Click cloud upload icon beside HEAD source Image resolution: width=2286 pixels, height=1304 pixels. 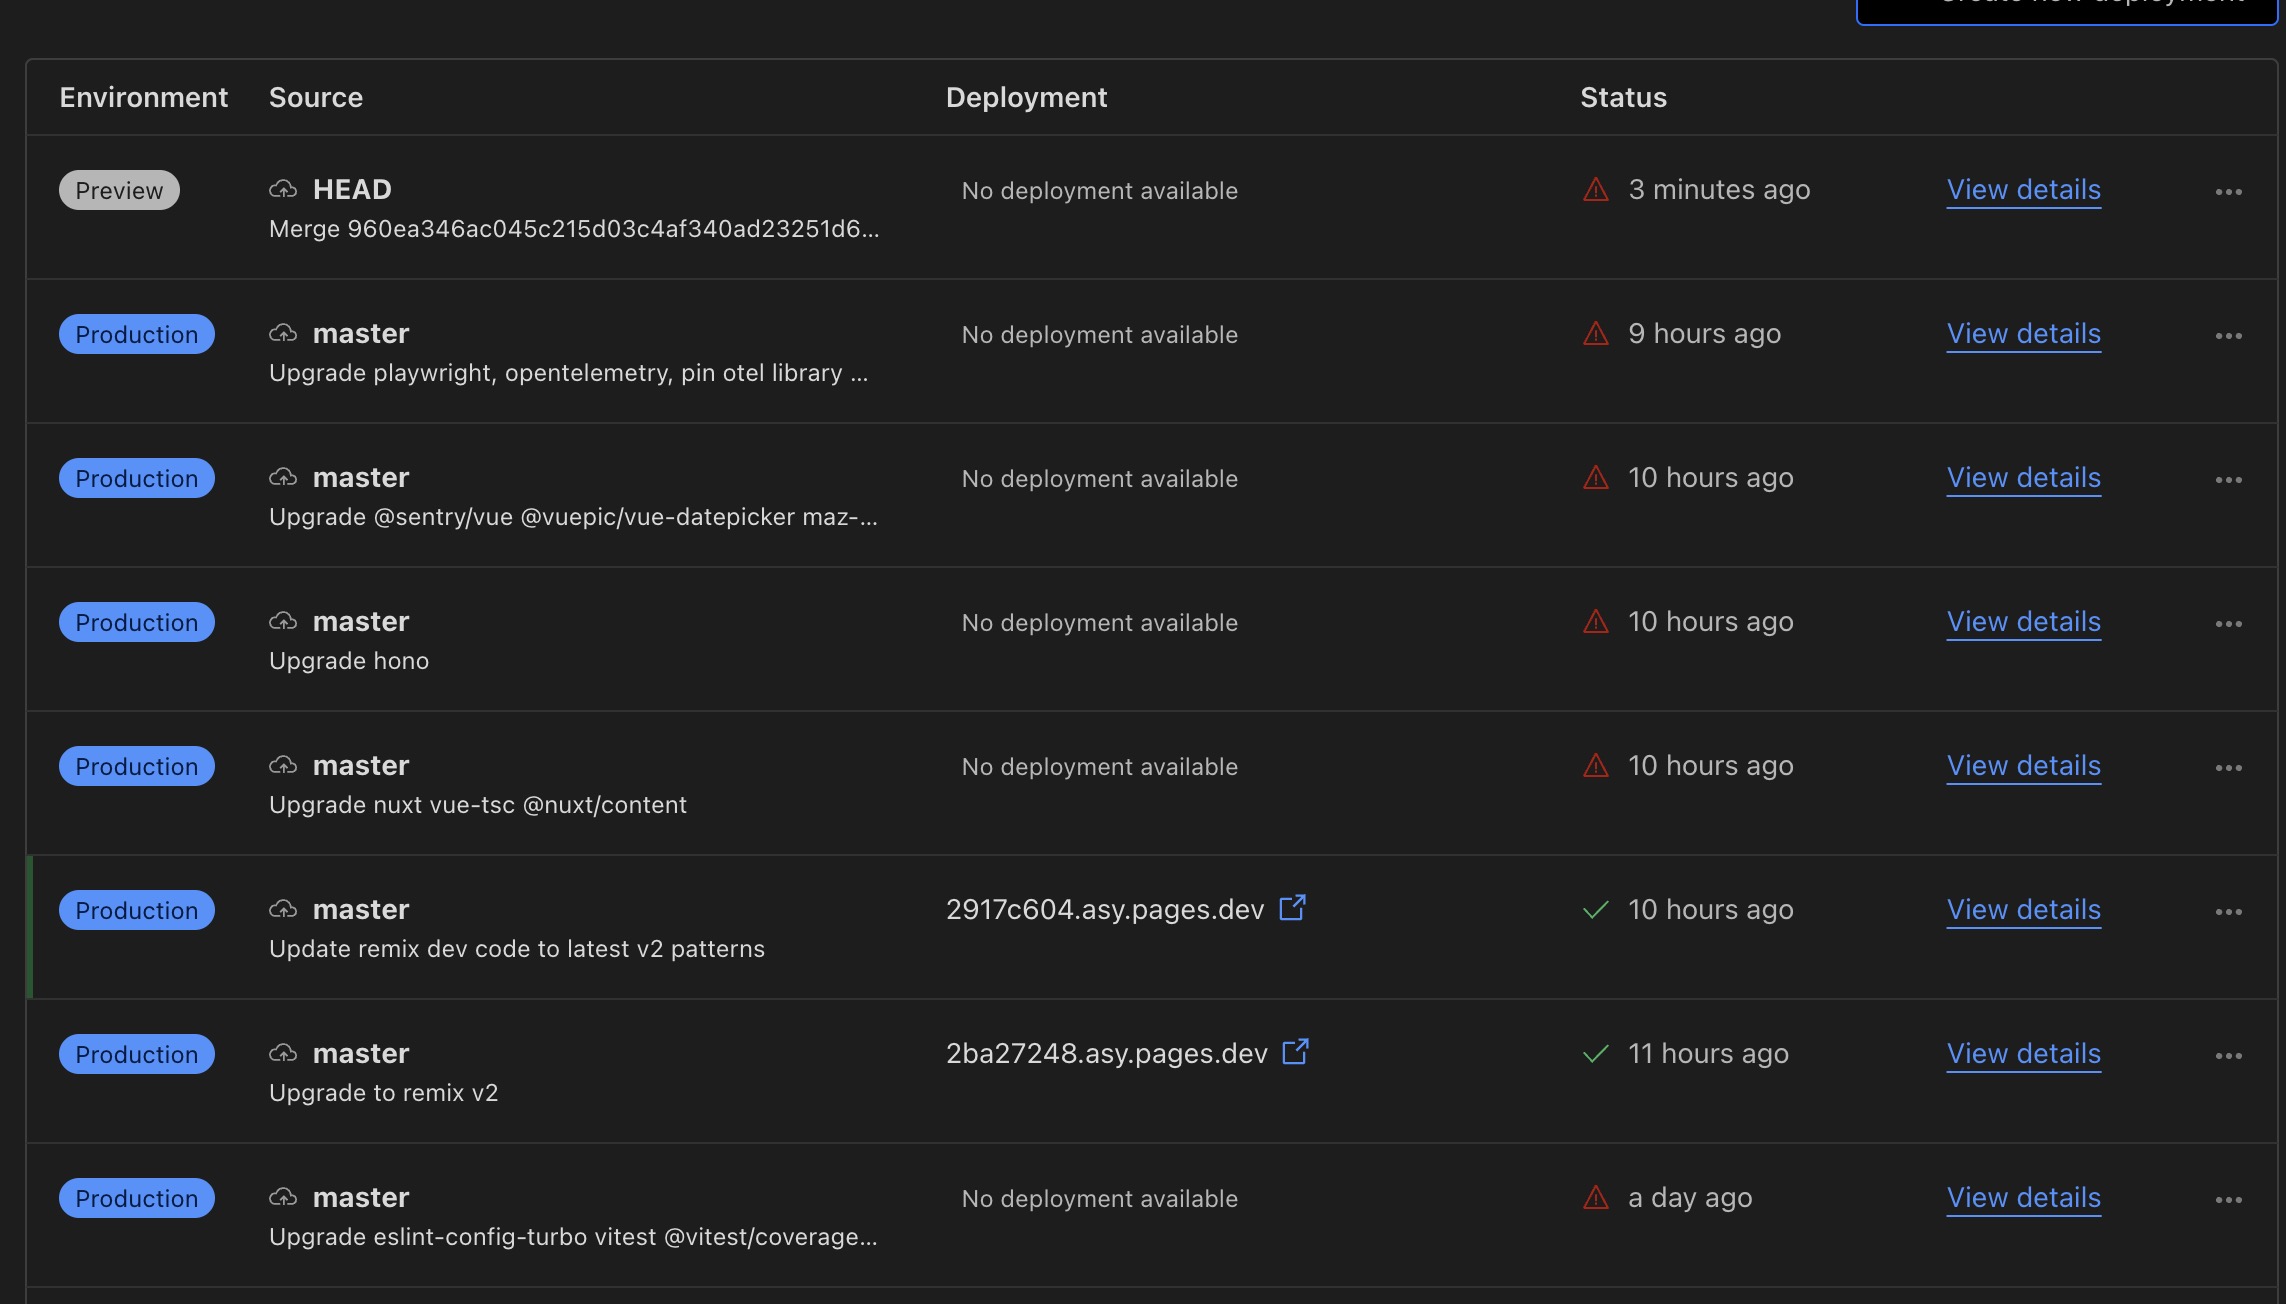[x=283, y=189]
